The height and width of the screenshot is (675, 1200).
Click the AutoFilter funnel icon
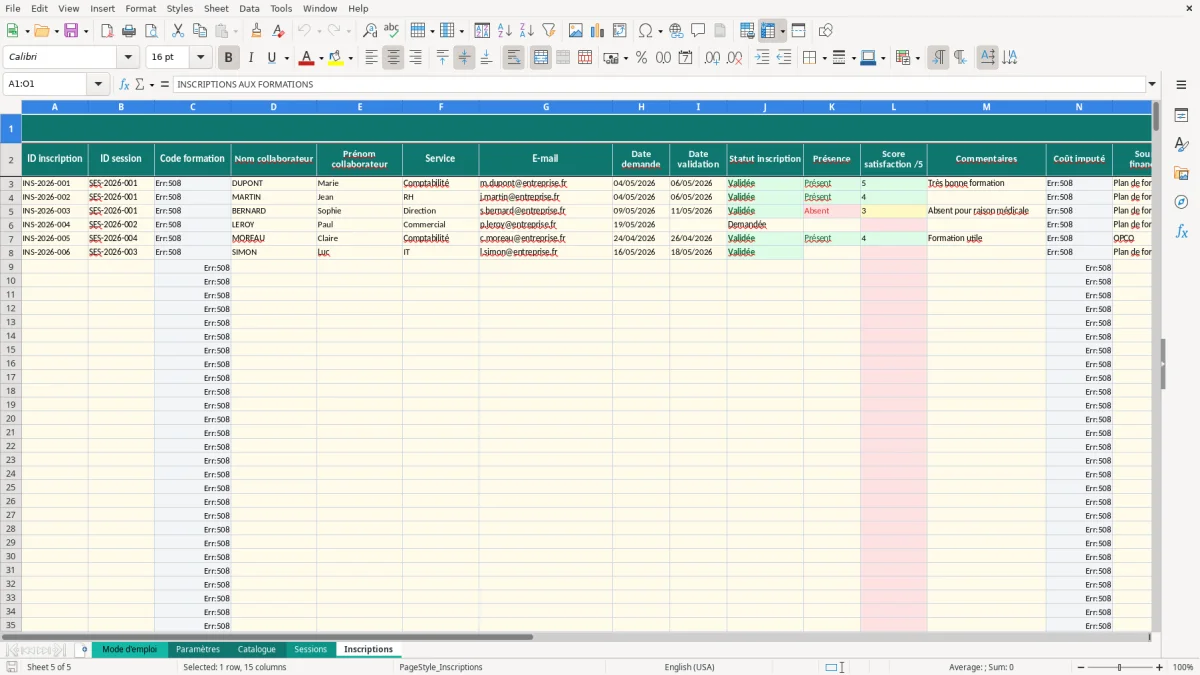point(548,31)
